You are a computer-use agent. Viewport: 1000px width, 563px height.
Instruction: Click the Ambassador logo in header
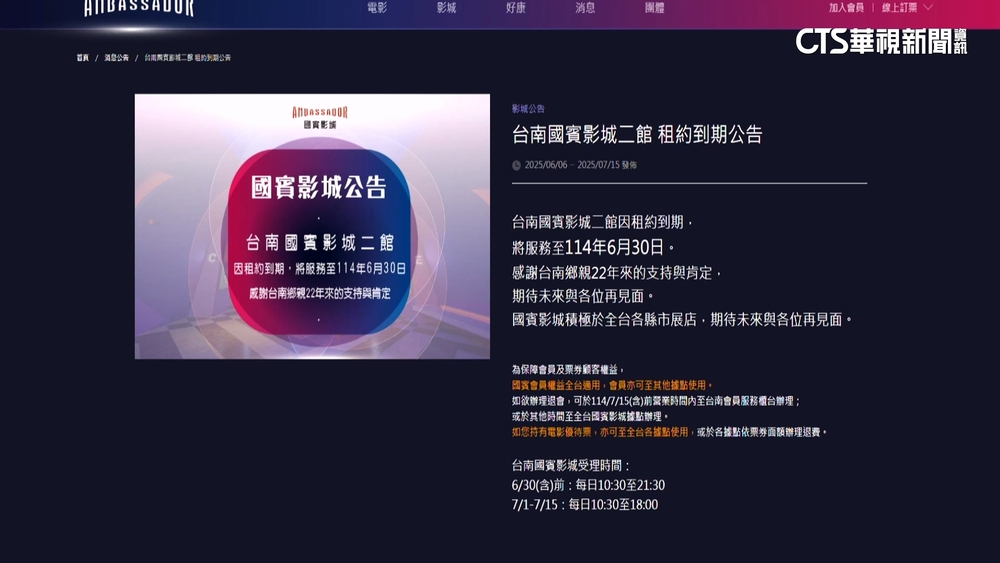[138, 8]
